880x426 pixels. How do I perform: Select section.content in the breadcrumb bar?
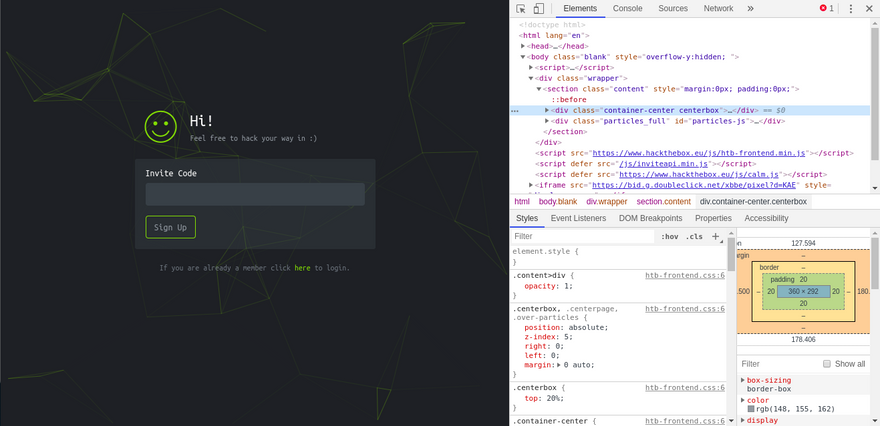[x=663, y=201]
